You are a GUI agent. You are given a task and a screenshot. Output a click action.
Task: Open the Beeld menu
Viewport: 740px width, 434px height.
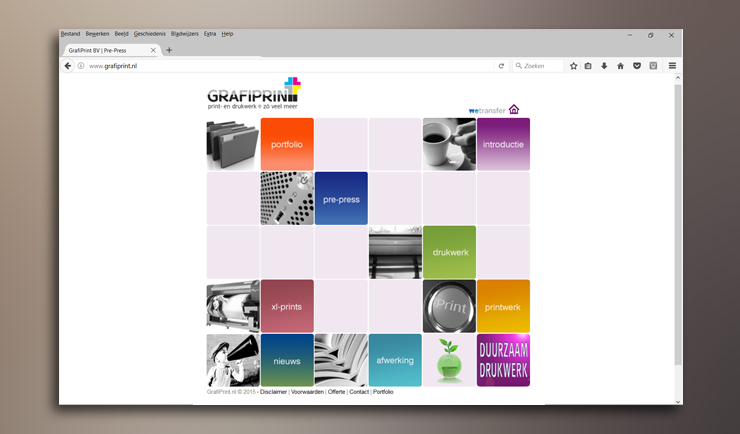[x=121, y=34]
